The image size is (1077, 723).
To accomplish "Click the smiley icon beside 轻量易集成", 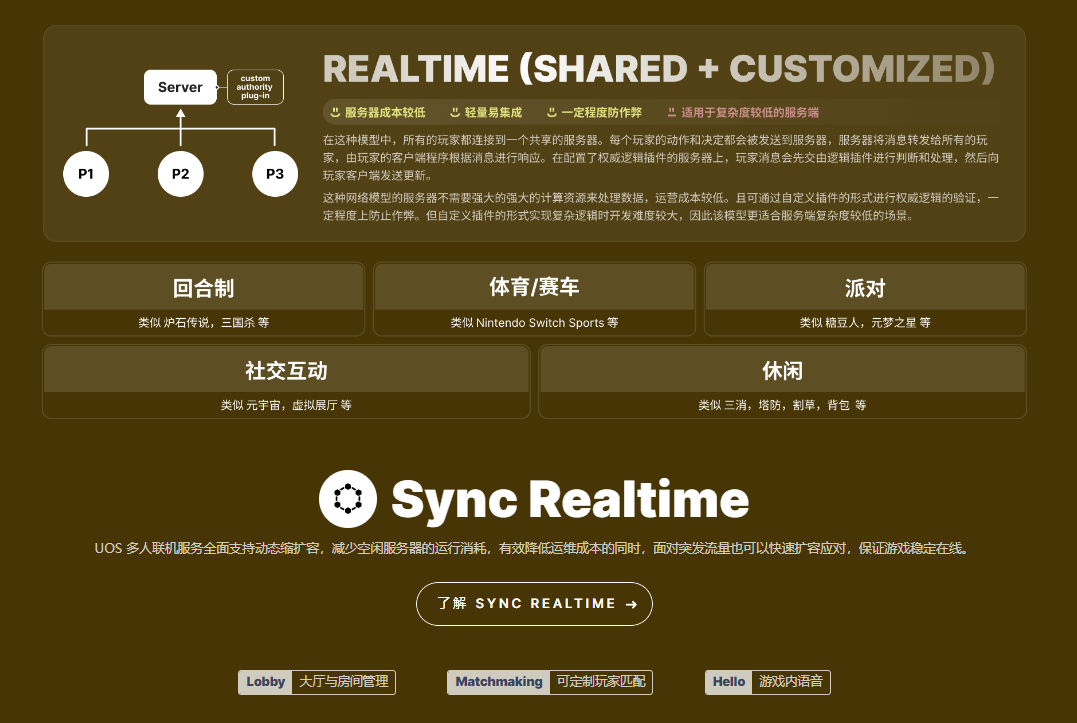I will [455, 112].
